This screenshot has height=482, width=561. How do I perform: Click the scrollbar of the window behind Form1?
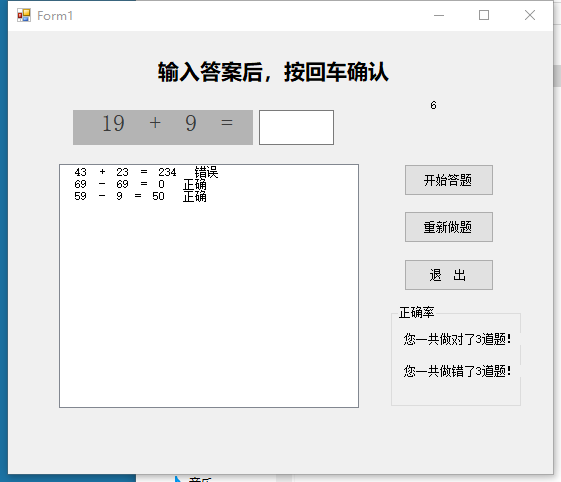pos(557,76)
